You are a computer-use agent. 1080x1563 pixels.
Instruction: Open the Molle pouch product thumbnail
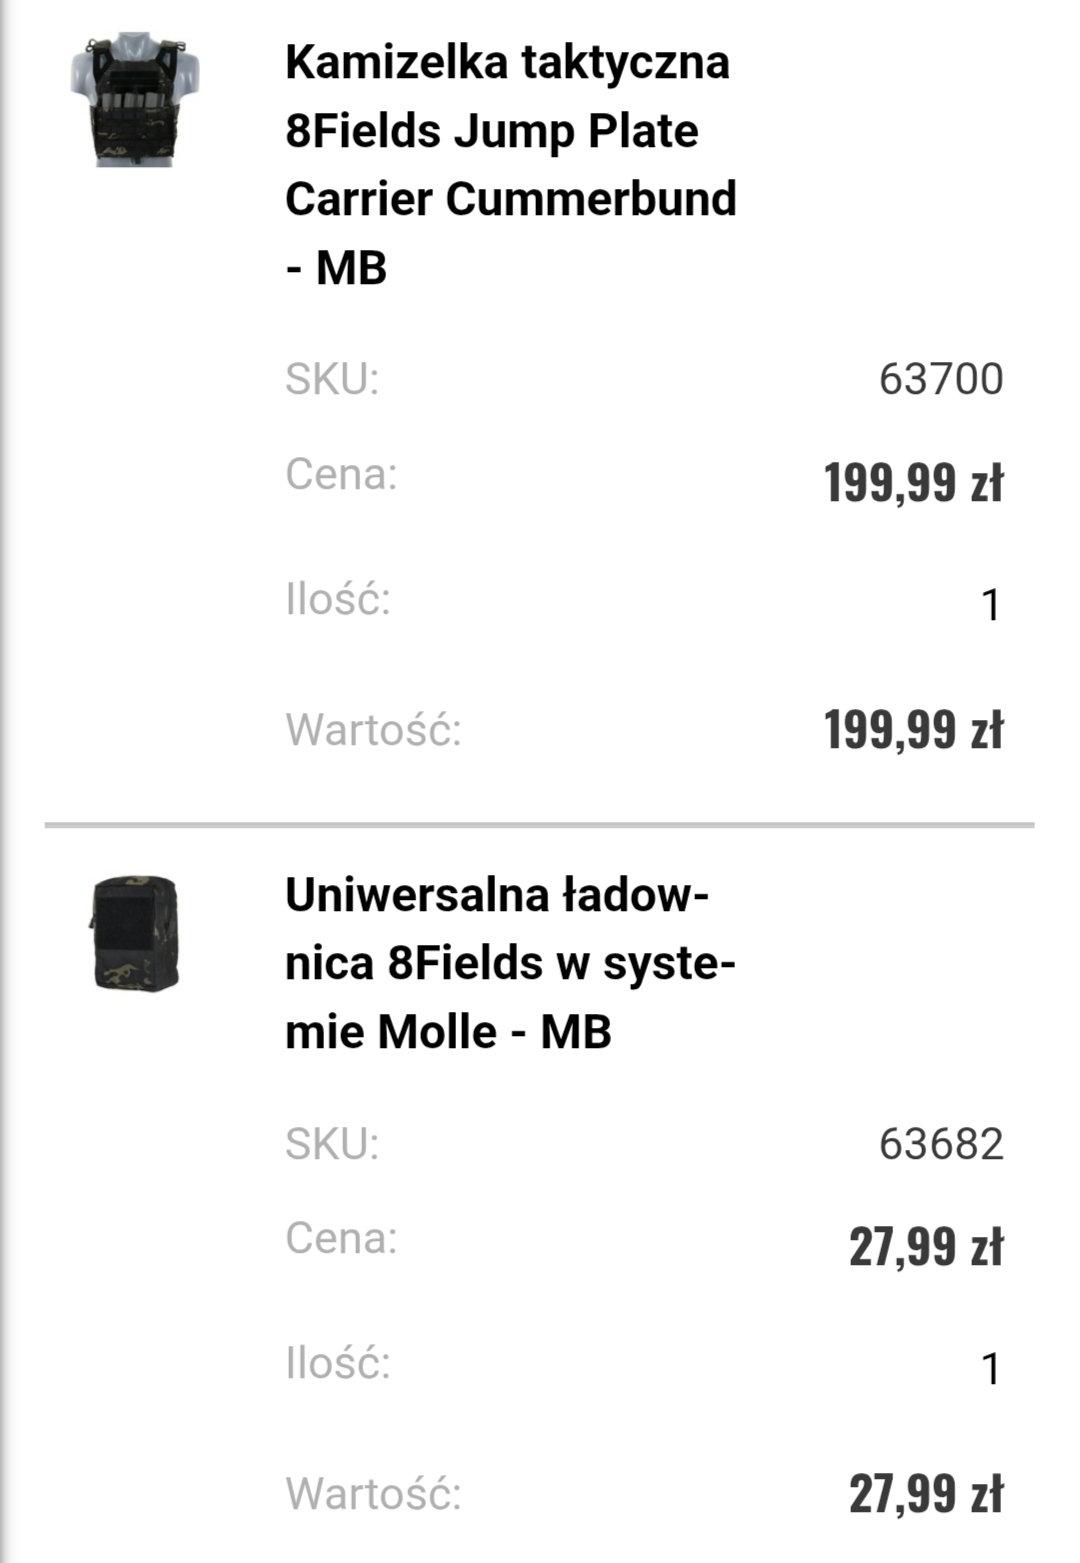[135, 934]
